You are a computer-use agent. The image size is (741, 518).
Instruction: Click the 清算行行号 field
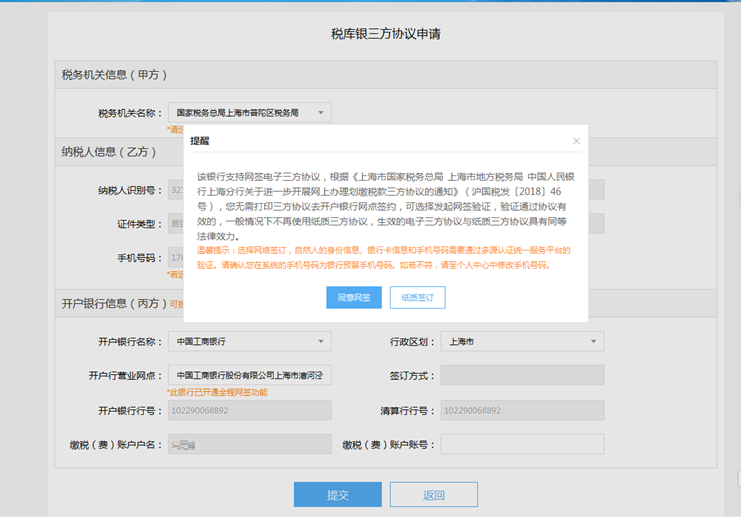[521, 410]
